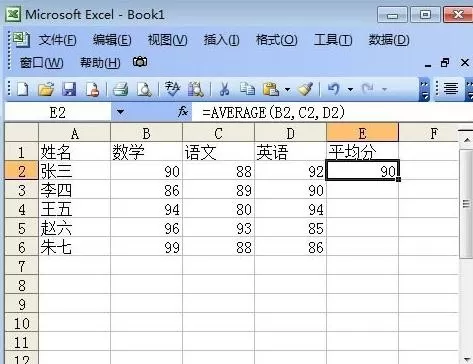This screenshot has height=364, width=473.
Task: Open the Name Box dropdown arrow
Action: [120, 112]
